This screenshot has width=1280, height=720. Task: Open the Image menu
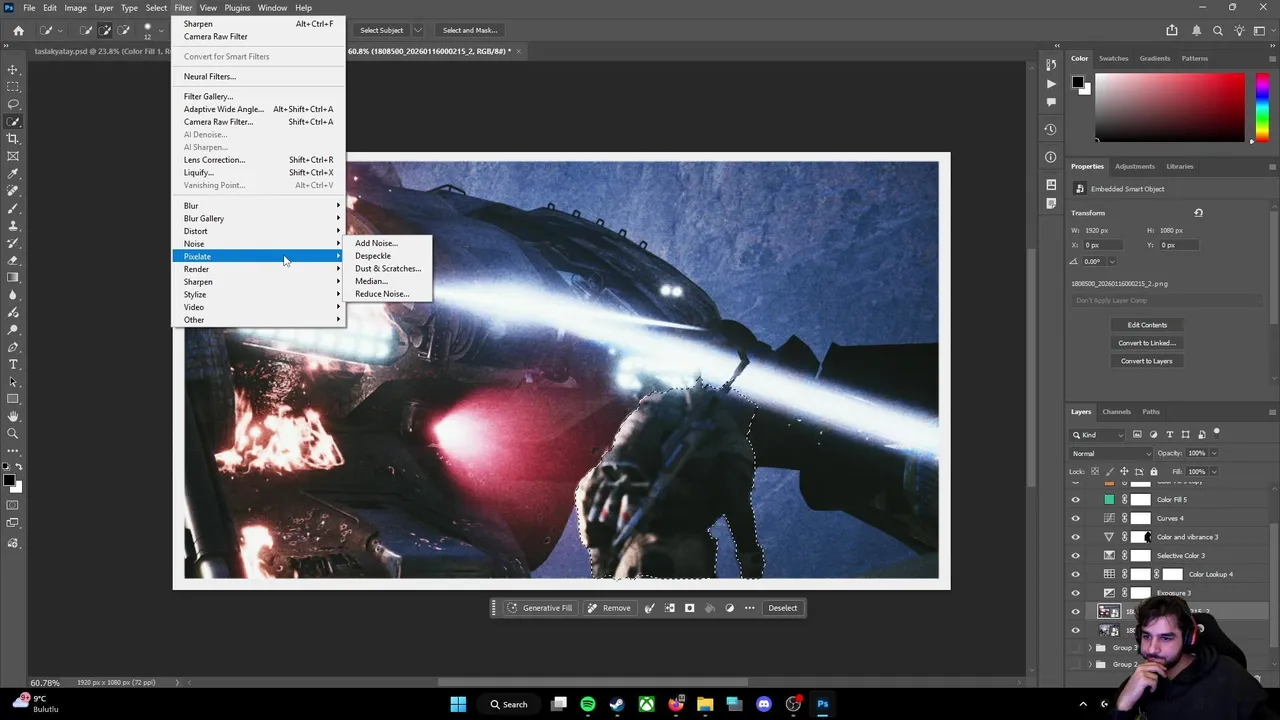pyautogui.click(x=75, y=8)
